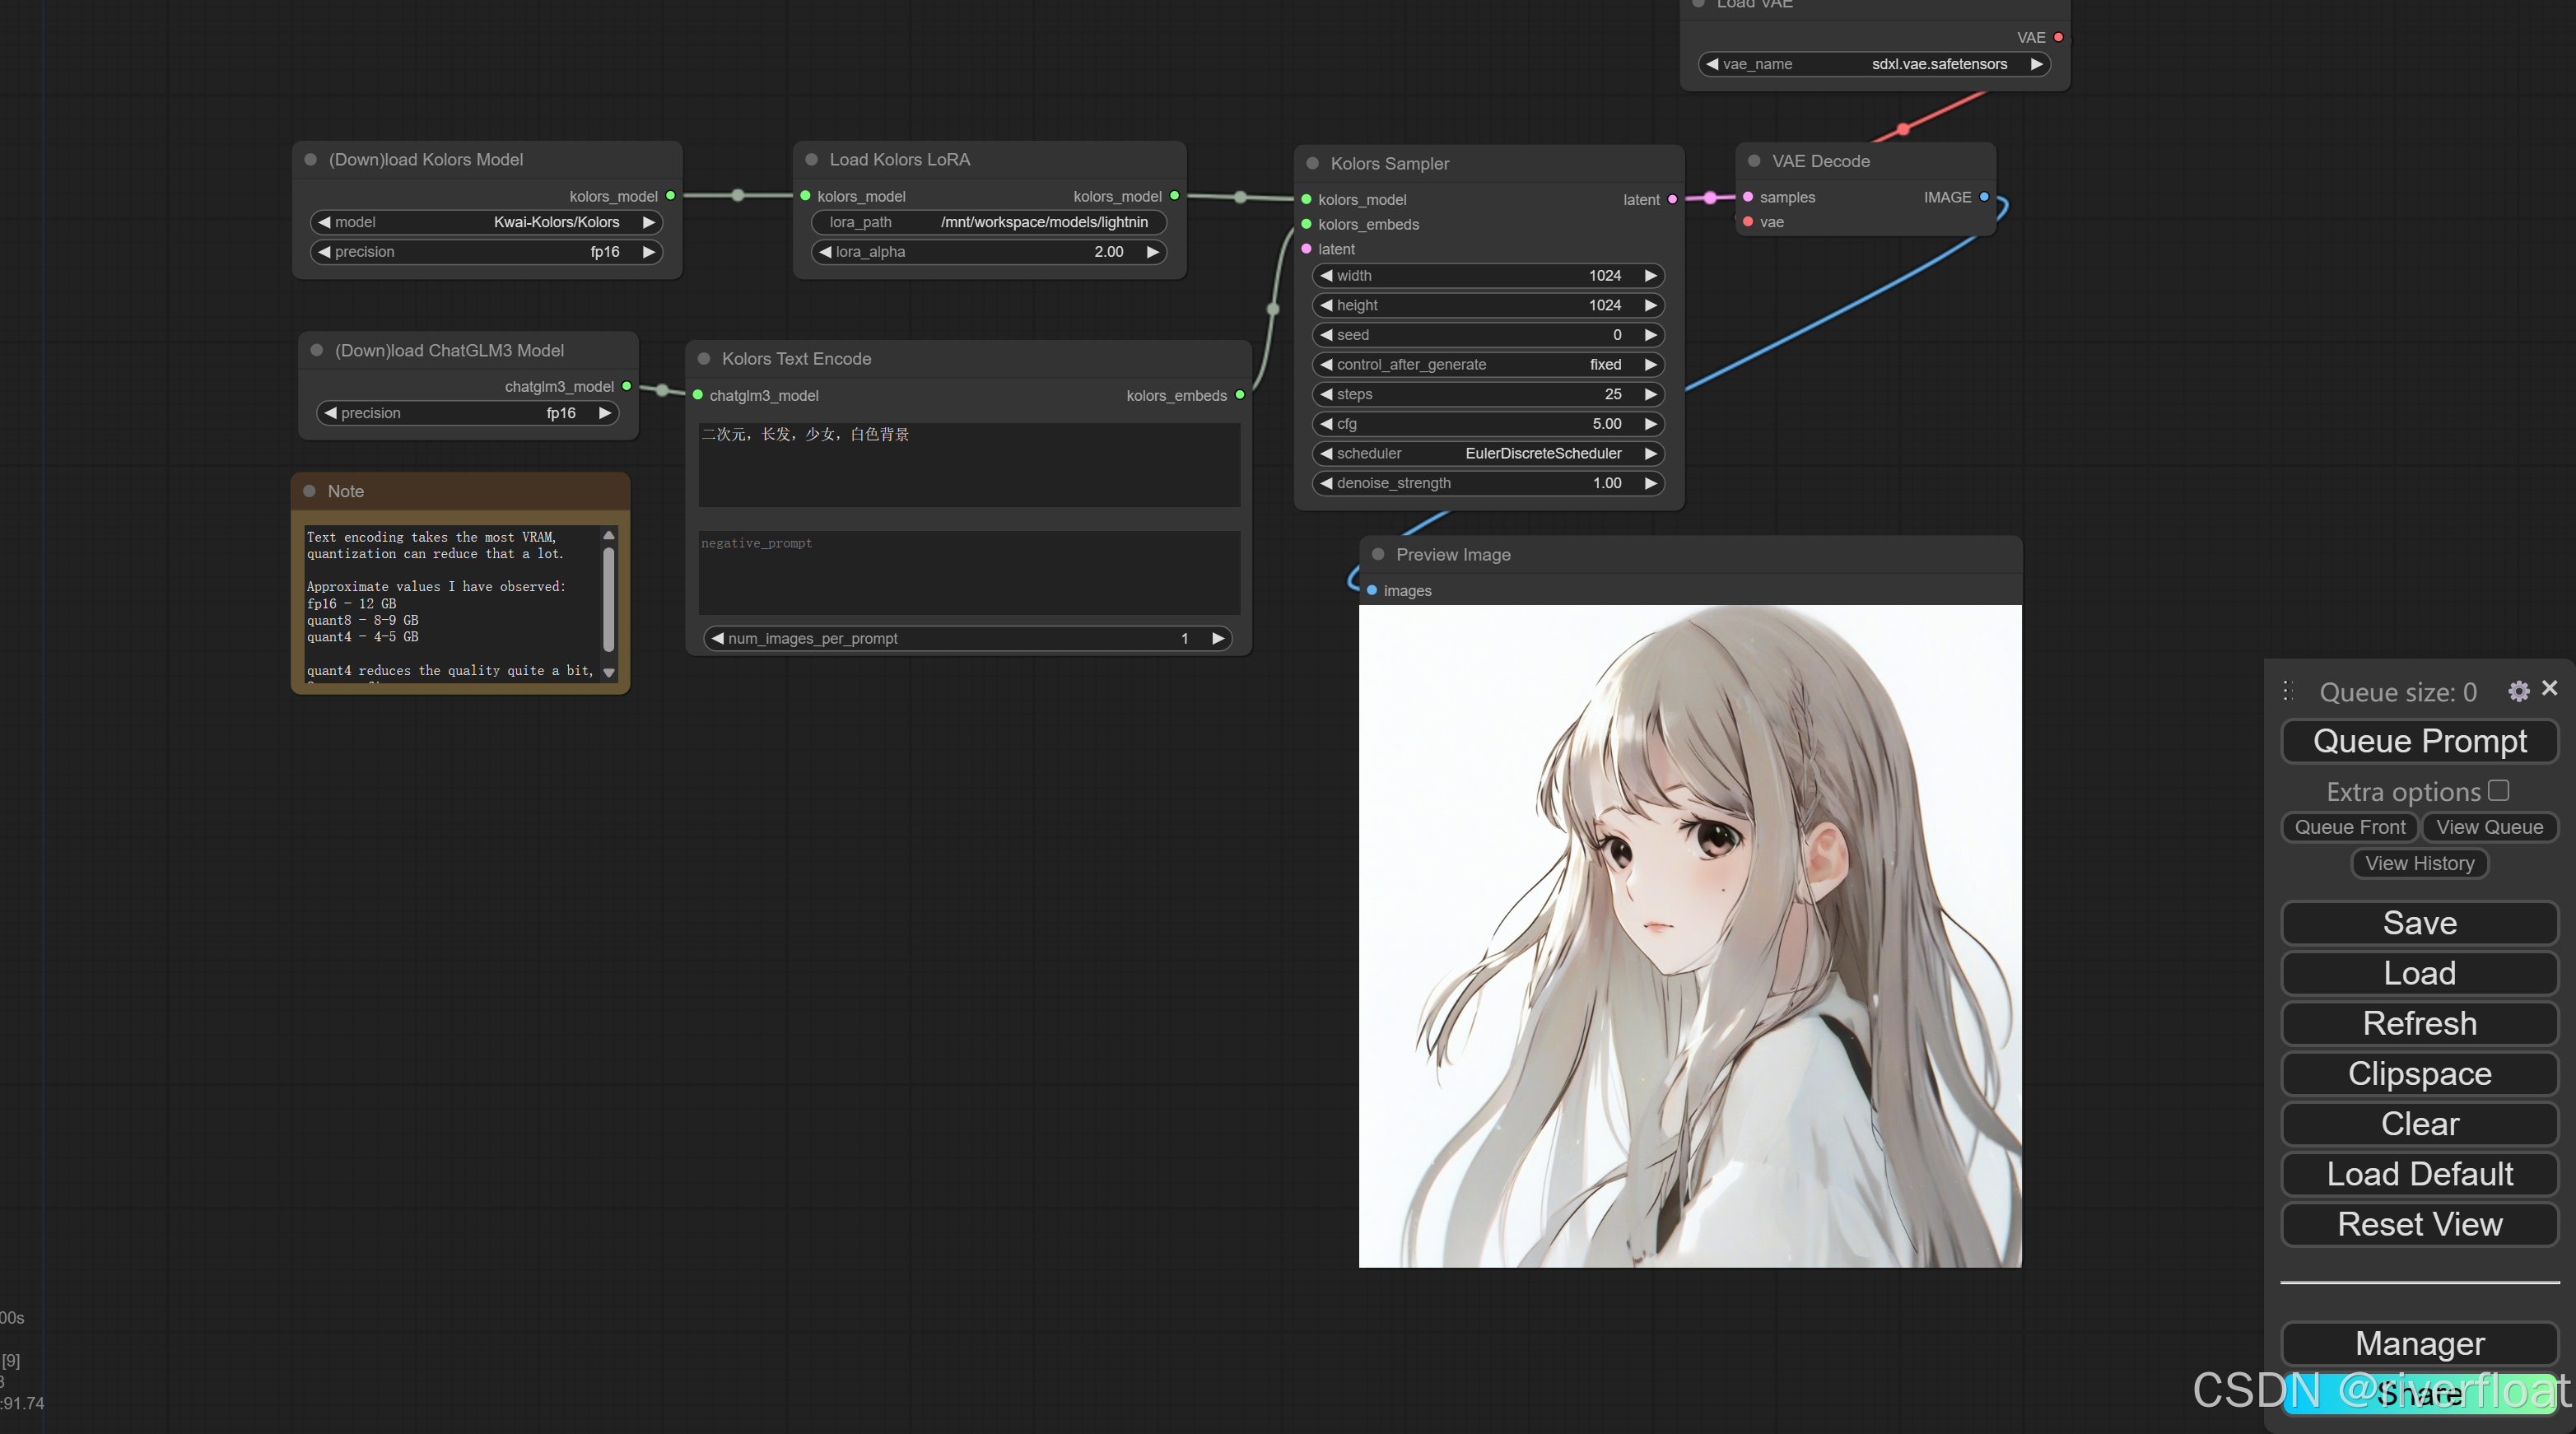This screenshot has height=1434, width=2576.
Task: Collapse the VAE Decode node header dot
Action: (1753, 160)
